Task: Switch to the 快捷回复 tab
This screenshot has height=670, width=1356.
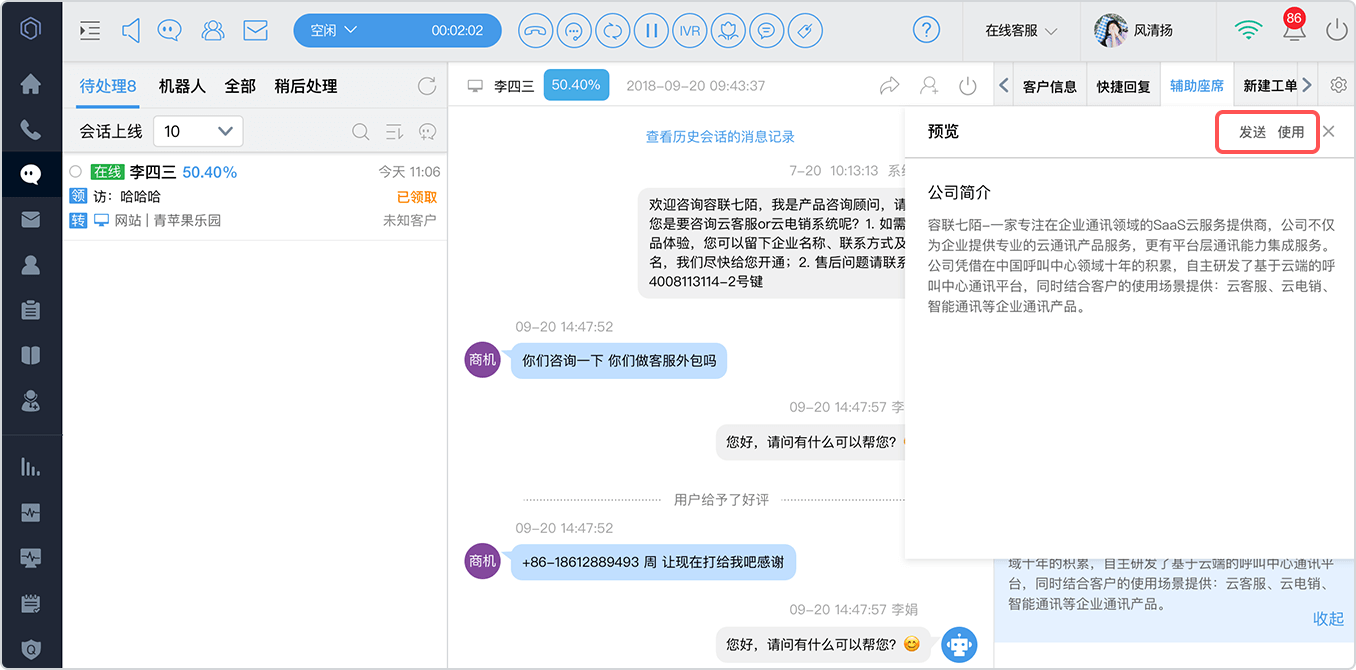Action: (x=1123, y=86)
